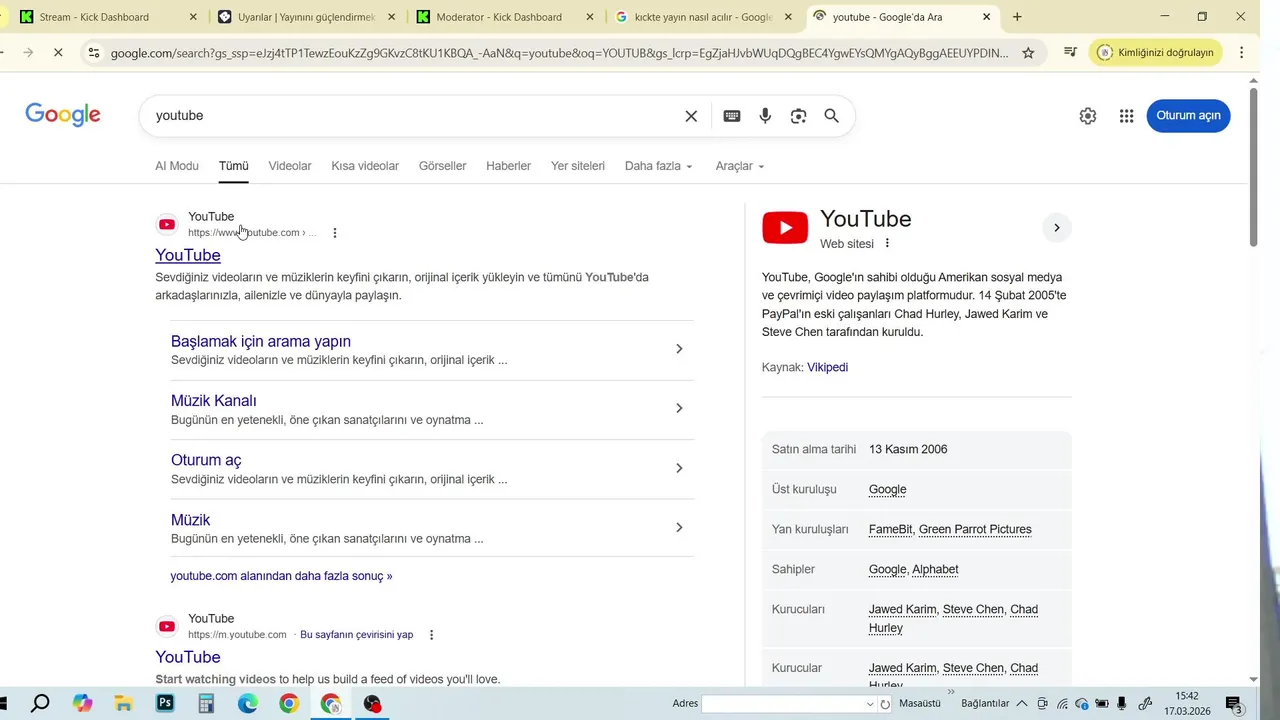Expand Müzik sitelink arrow
Image resolution: width=1280 pixels, height=720 pixels.
click(x=679, y=527)
